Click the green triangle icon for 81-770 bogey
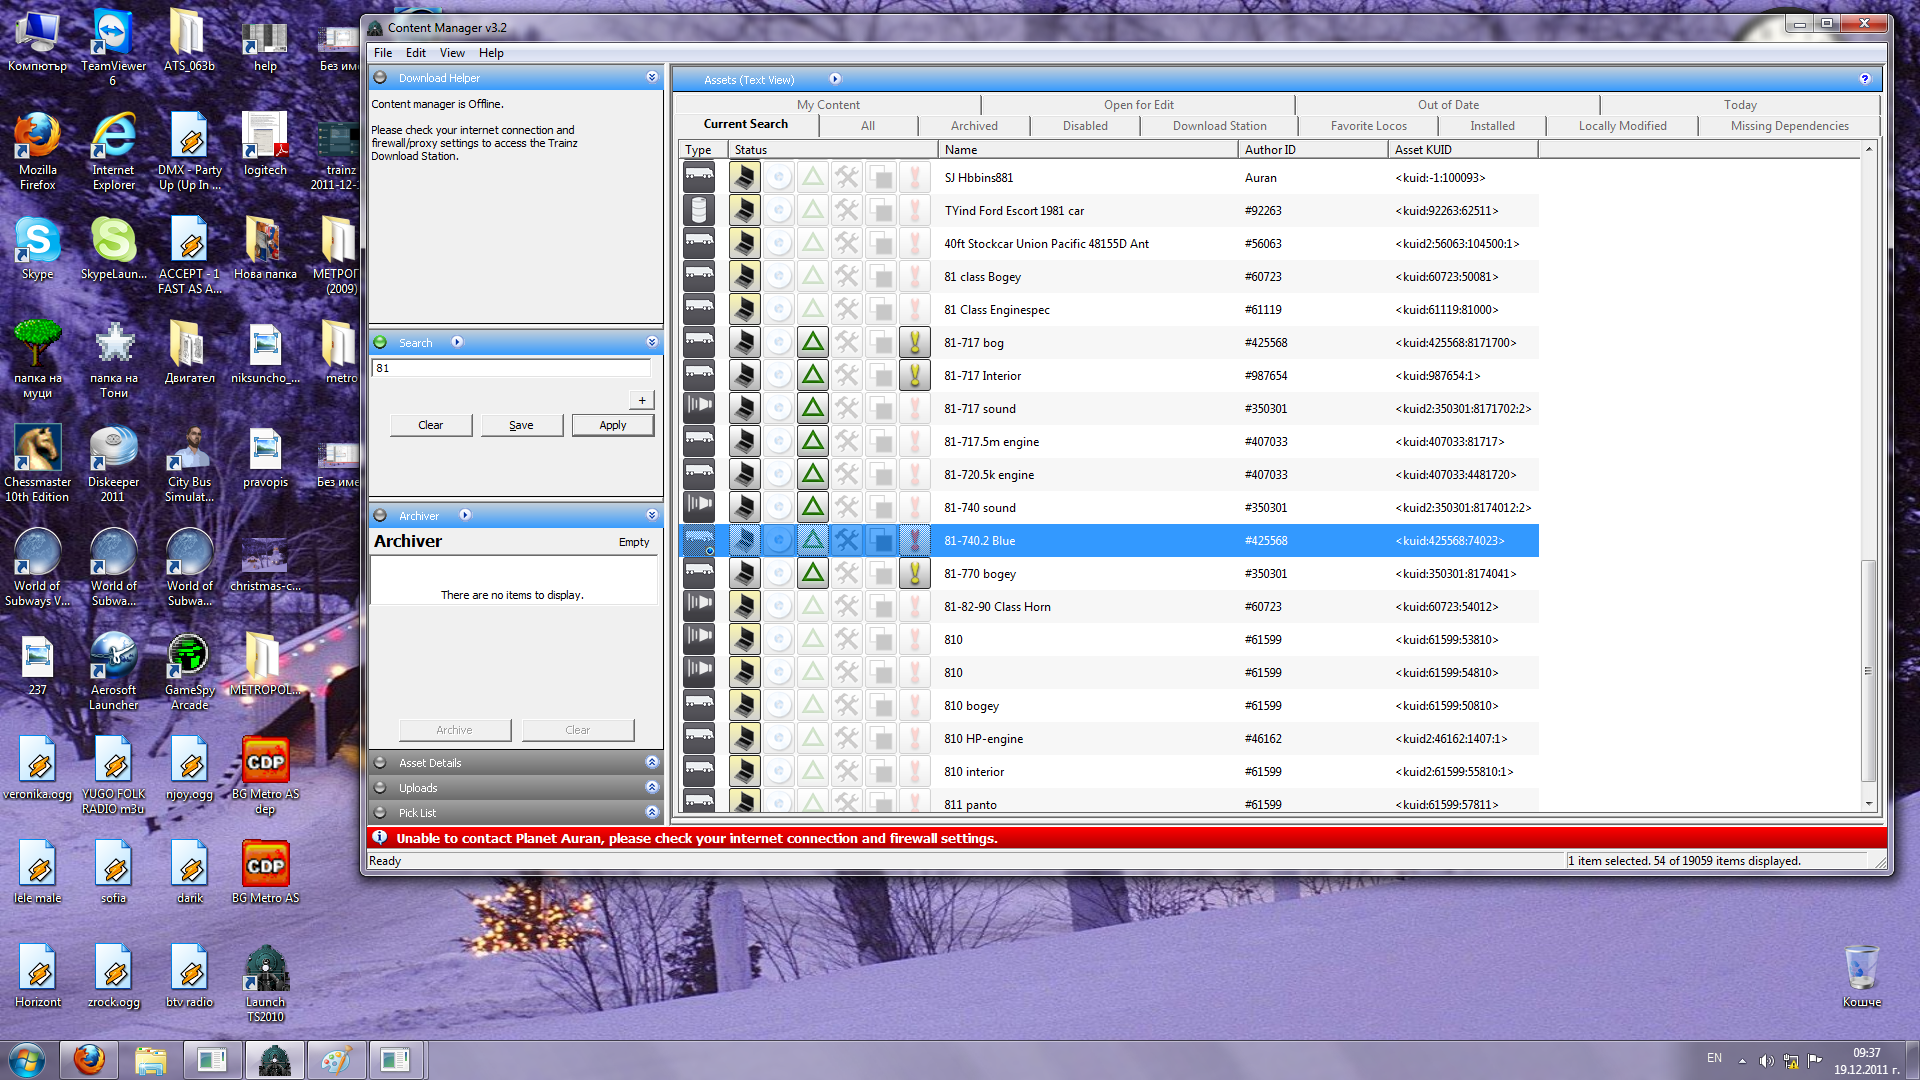The height and width of the screenshot is (1080, 1920). (x=813, y=574)
